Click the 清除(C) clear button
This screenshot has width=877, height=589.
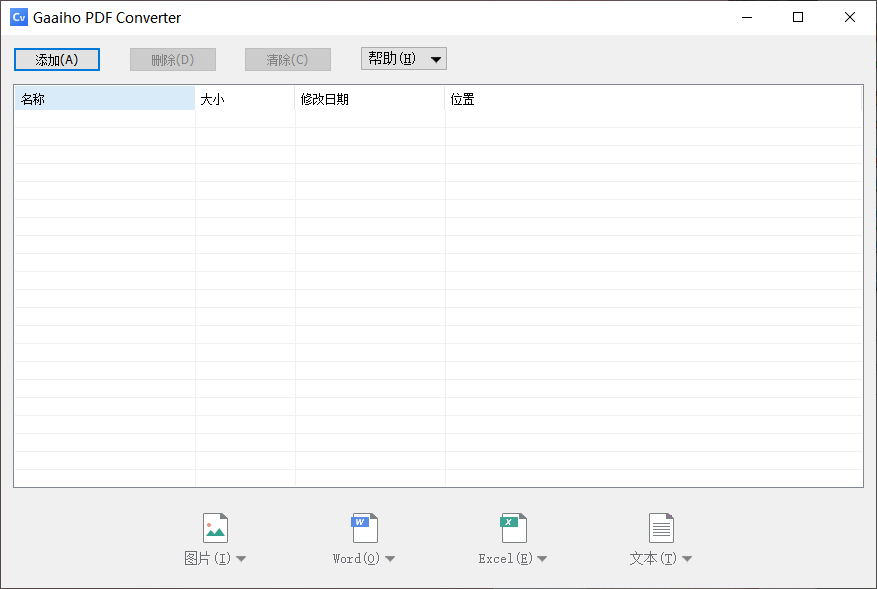tap(287, 59)
